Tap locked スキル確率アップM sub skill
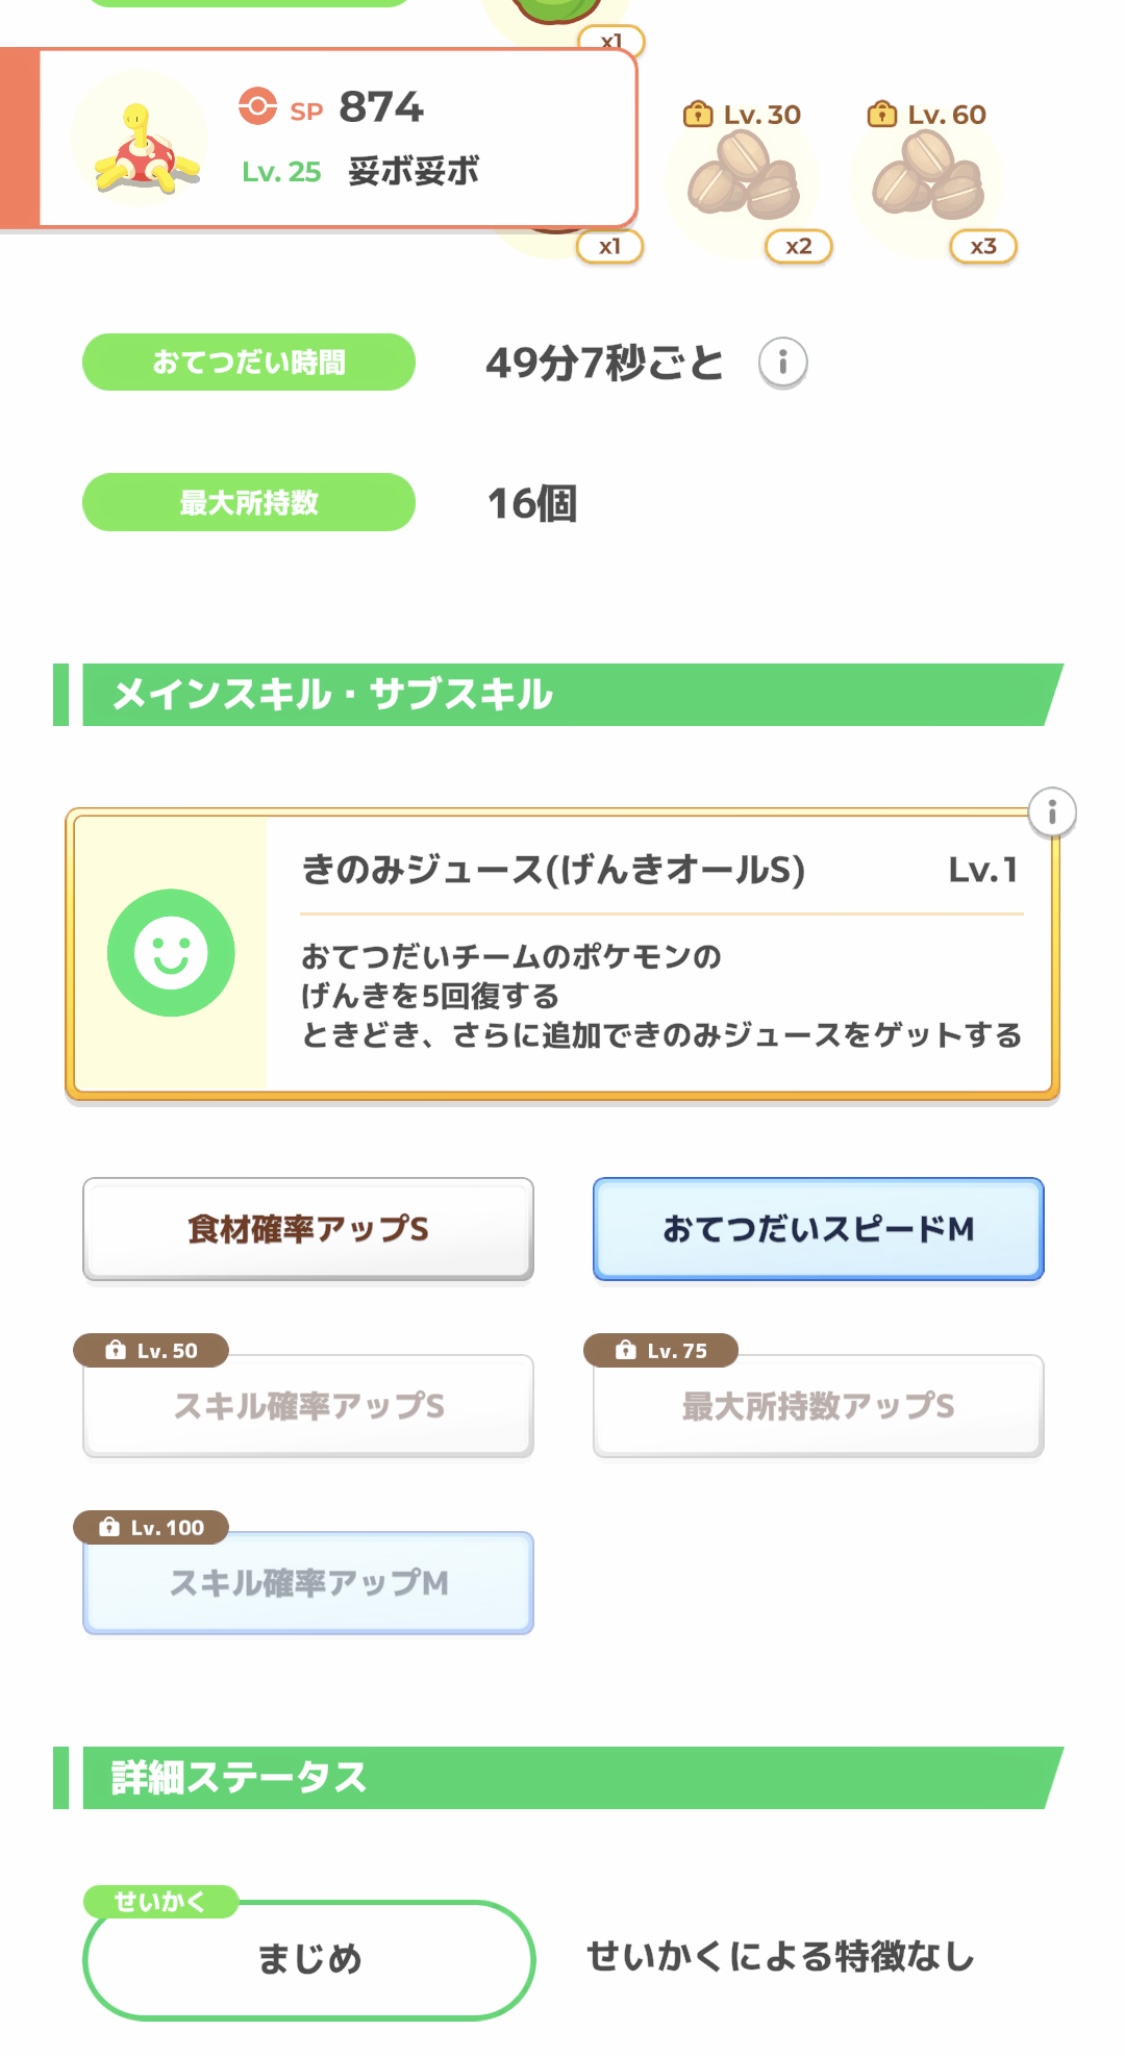1125x2056 pixels. (x=308, y=1584)
